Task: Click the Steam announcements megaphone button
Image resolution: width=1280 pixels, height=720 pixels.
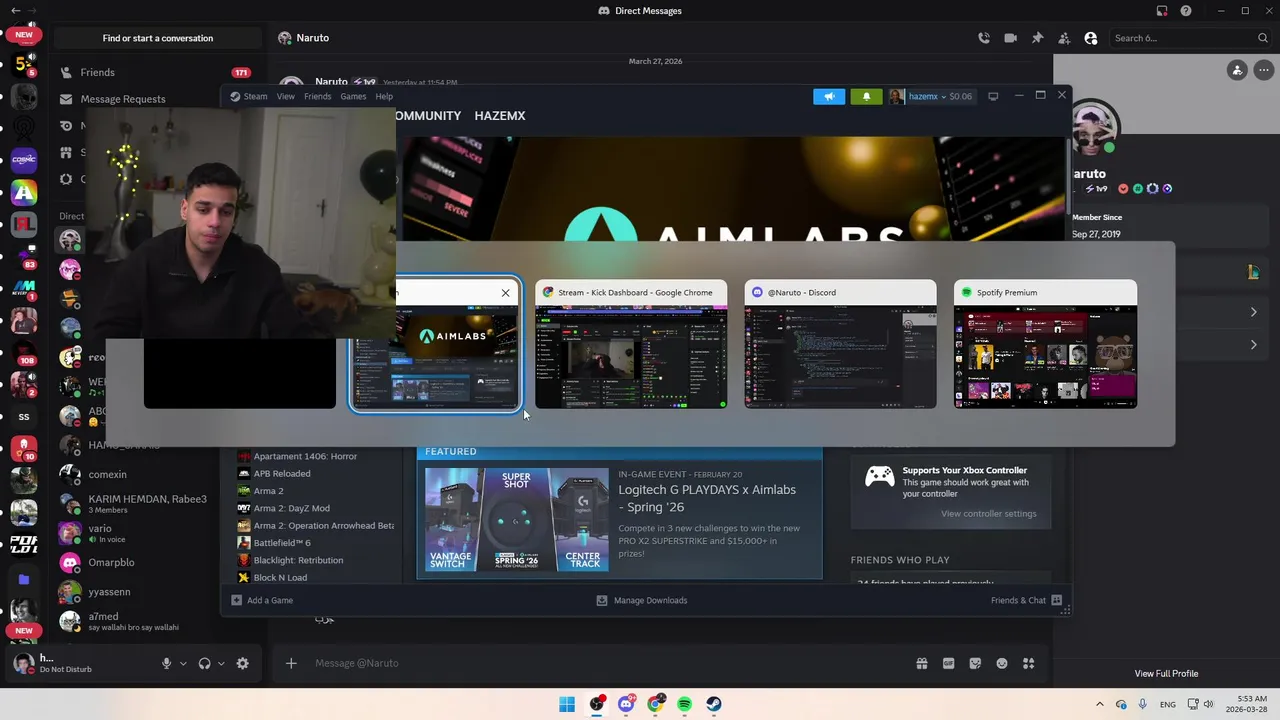Action: coord(829,96)
